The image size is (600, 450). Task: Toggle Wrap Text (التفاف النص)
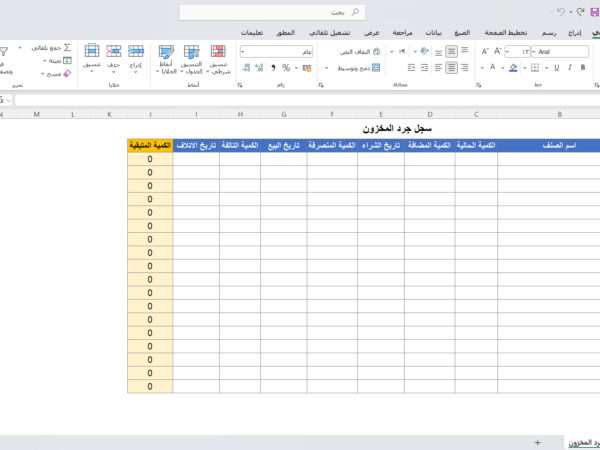click(x=366, y=51)
